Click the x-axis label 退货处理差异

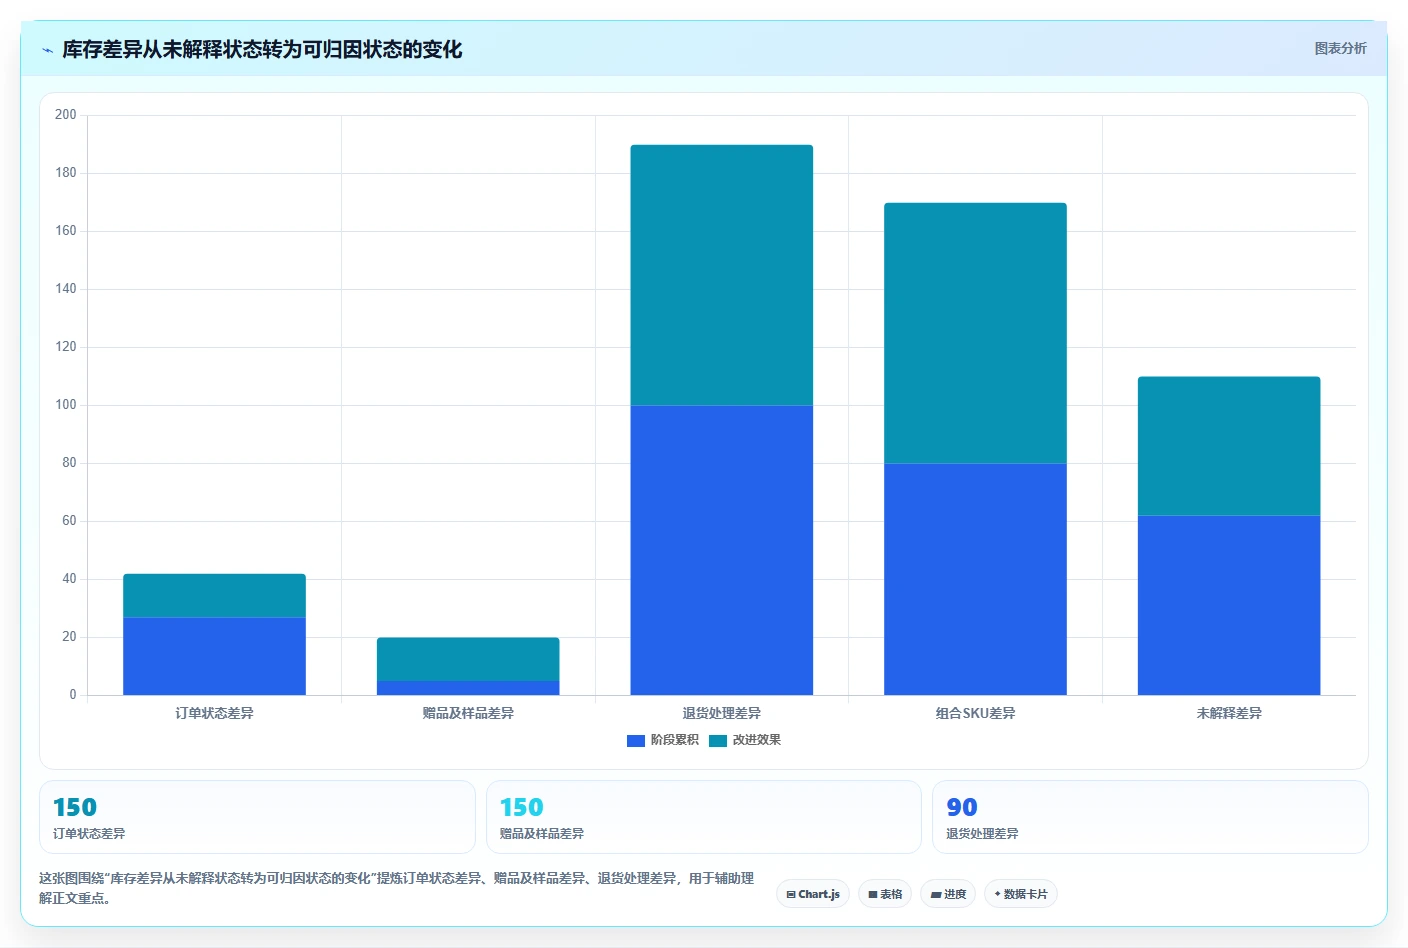click(721, 713)
